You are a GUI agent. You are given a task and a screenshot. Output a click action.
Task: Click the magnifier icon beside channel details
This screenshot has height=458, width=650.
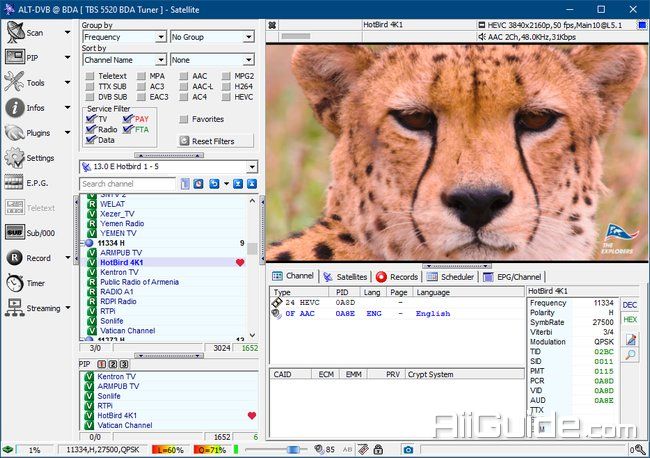pyautogui.click(x=631, y=354)
